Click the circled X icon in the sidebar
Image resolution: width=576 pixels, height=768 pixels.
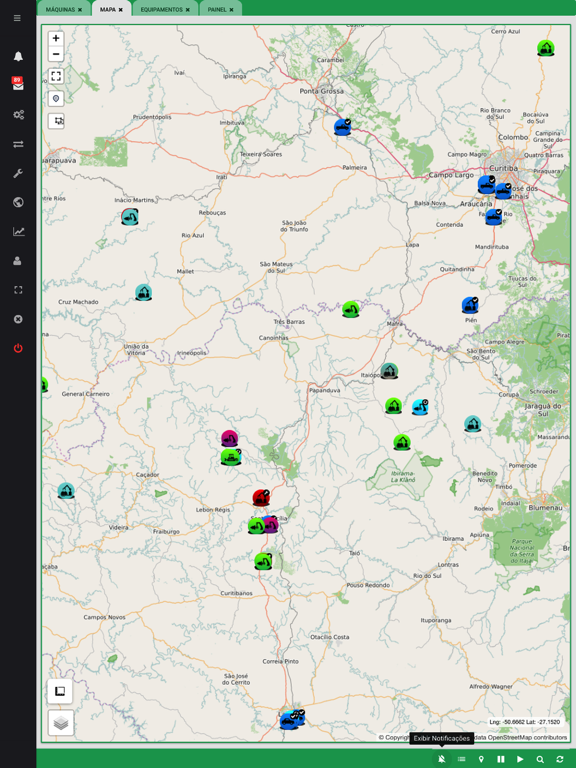pyautogui.click(x=18, y=319)
